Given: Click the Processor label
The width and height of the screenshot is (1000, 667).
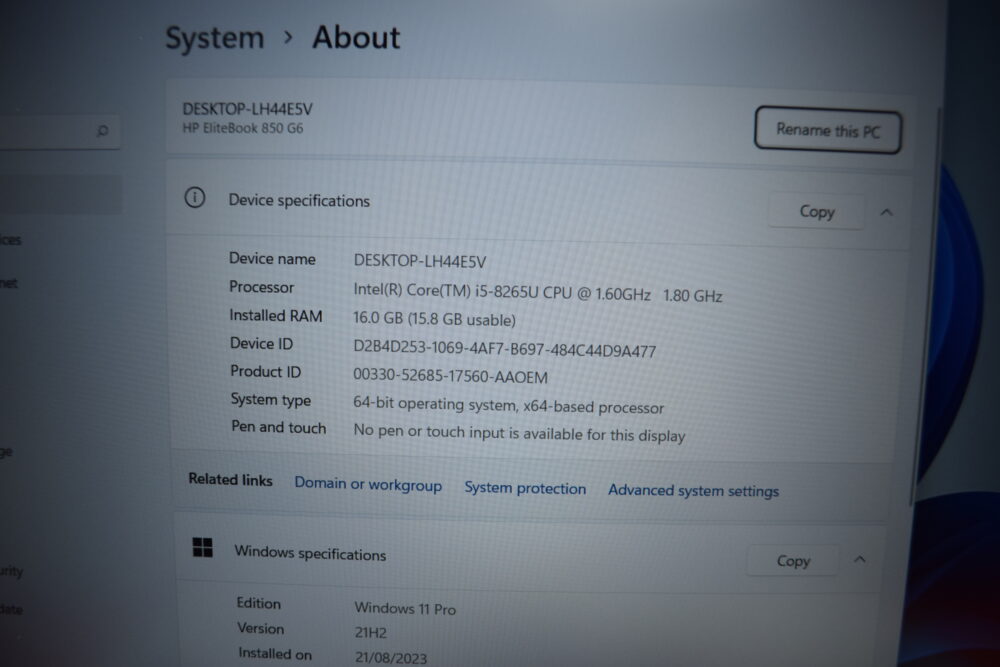Looking at the screenshot, I should (x=261, y=287).
